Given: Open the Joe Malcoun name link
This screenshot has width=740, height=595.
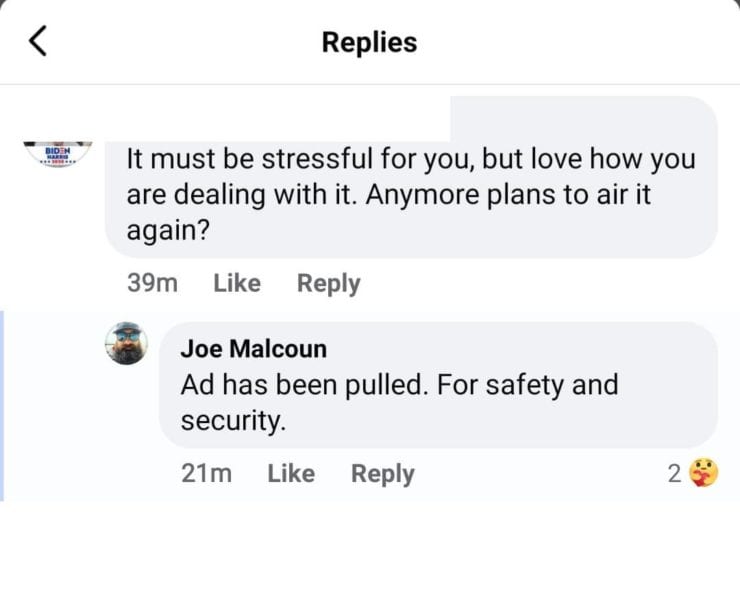Looking at the screenshot, I should tap(253, 348).
